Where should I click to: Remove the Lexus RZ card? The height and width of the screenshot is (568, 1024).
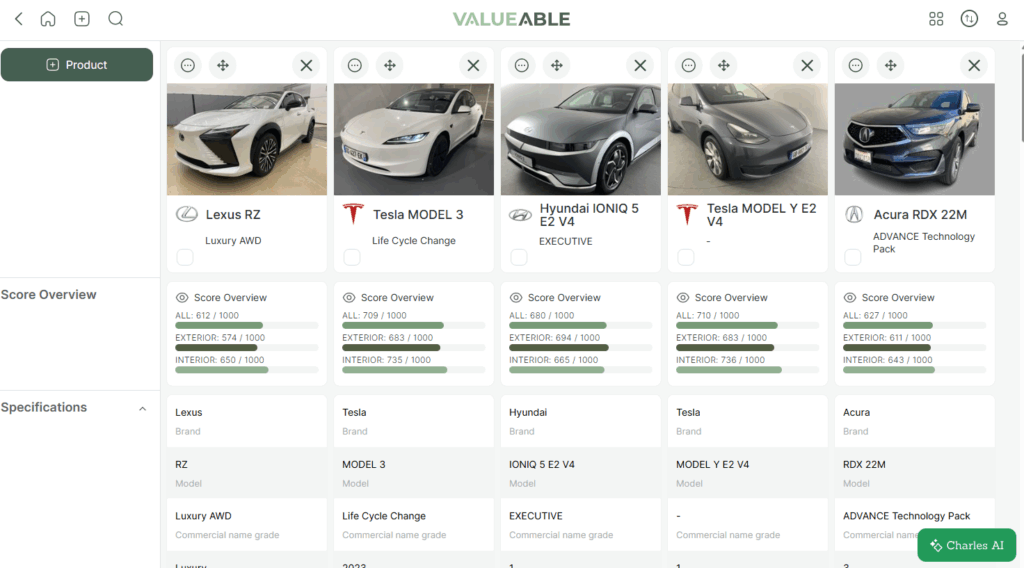coord(306,65)
